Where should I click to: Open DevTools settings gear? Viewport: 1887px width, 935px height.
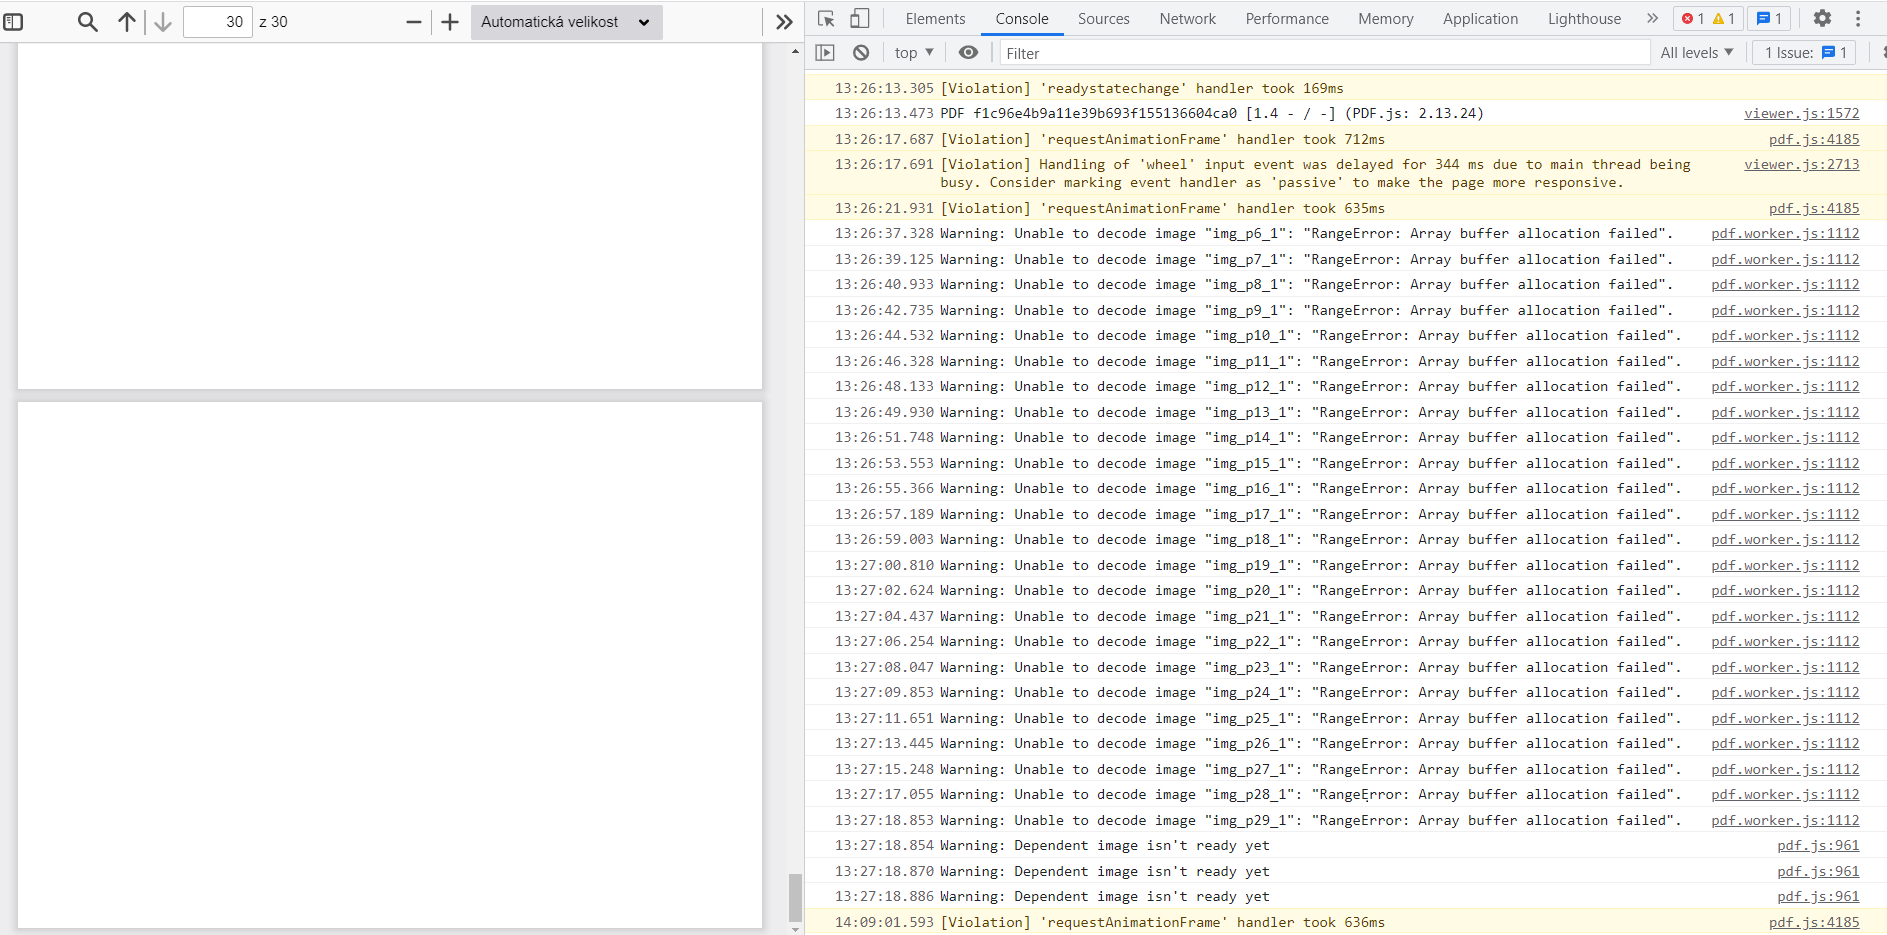1822,18
